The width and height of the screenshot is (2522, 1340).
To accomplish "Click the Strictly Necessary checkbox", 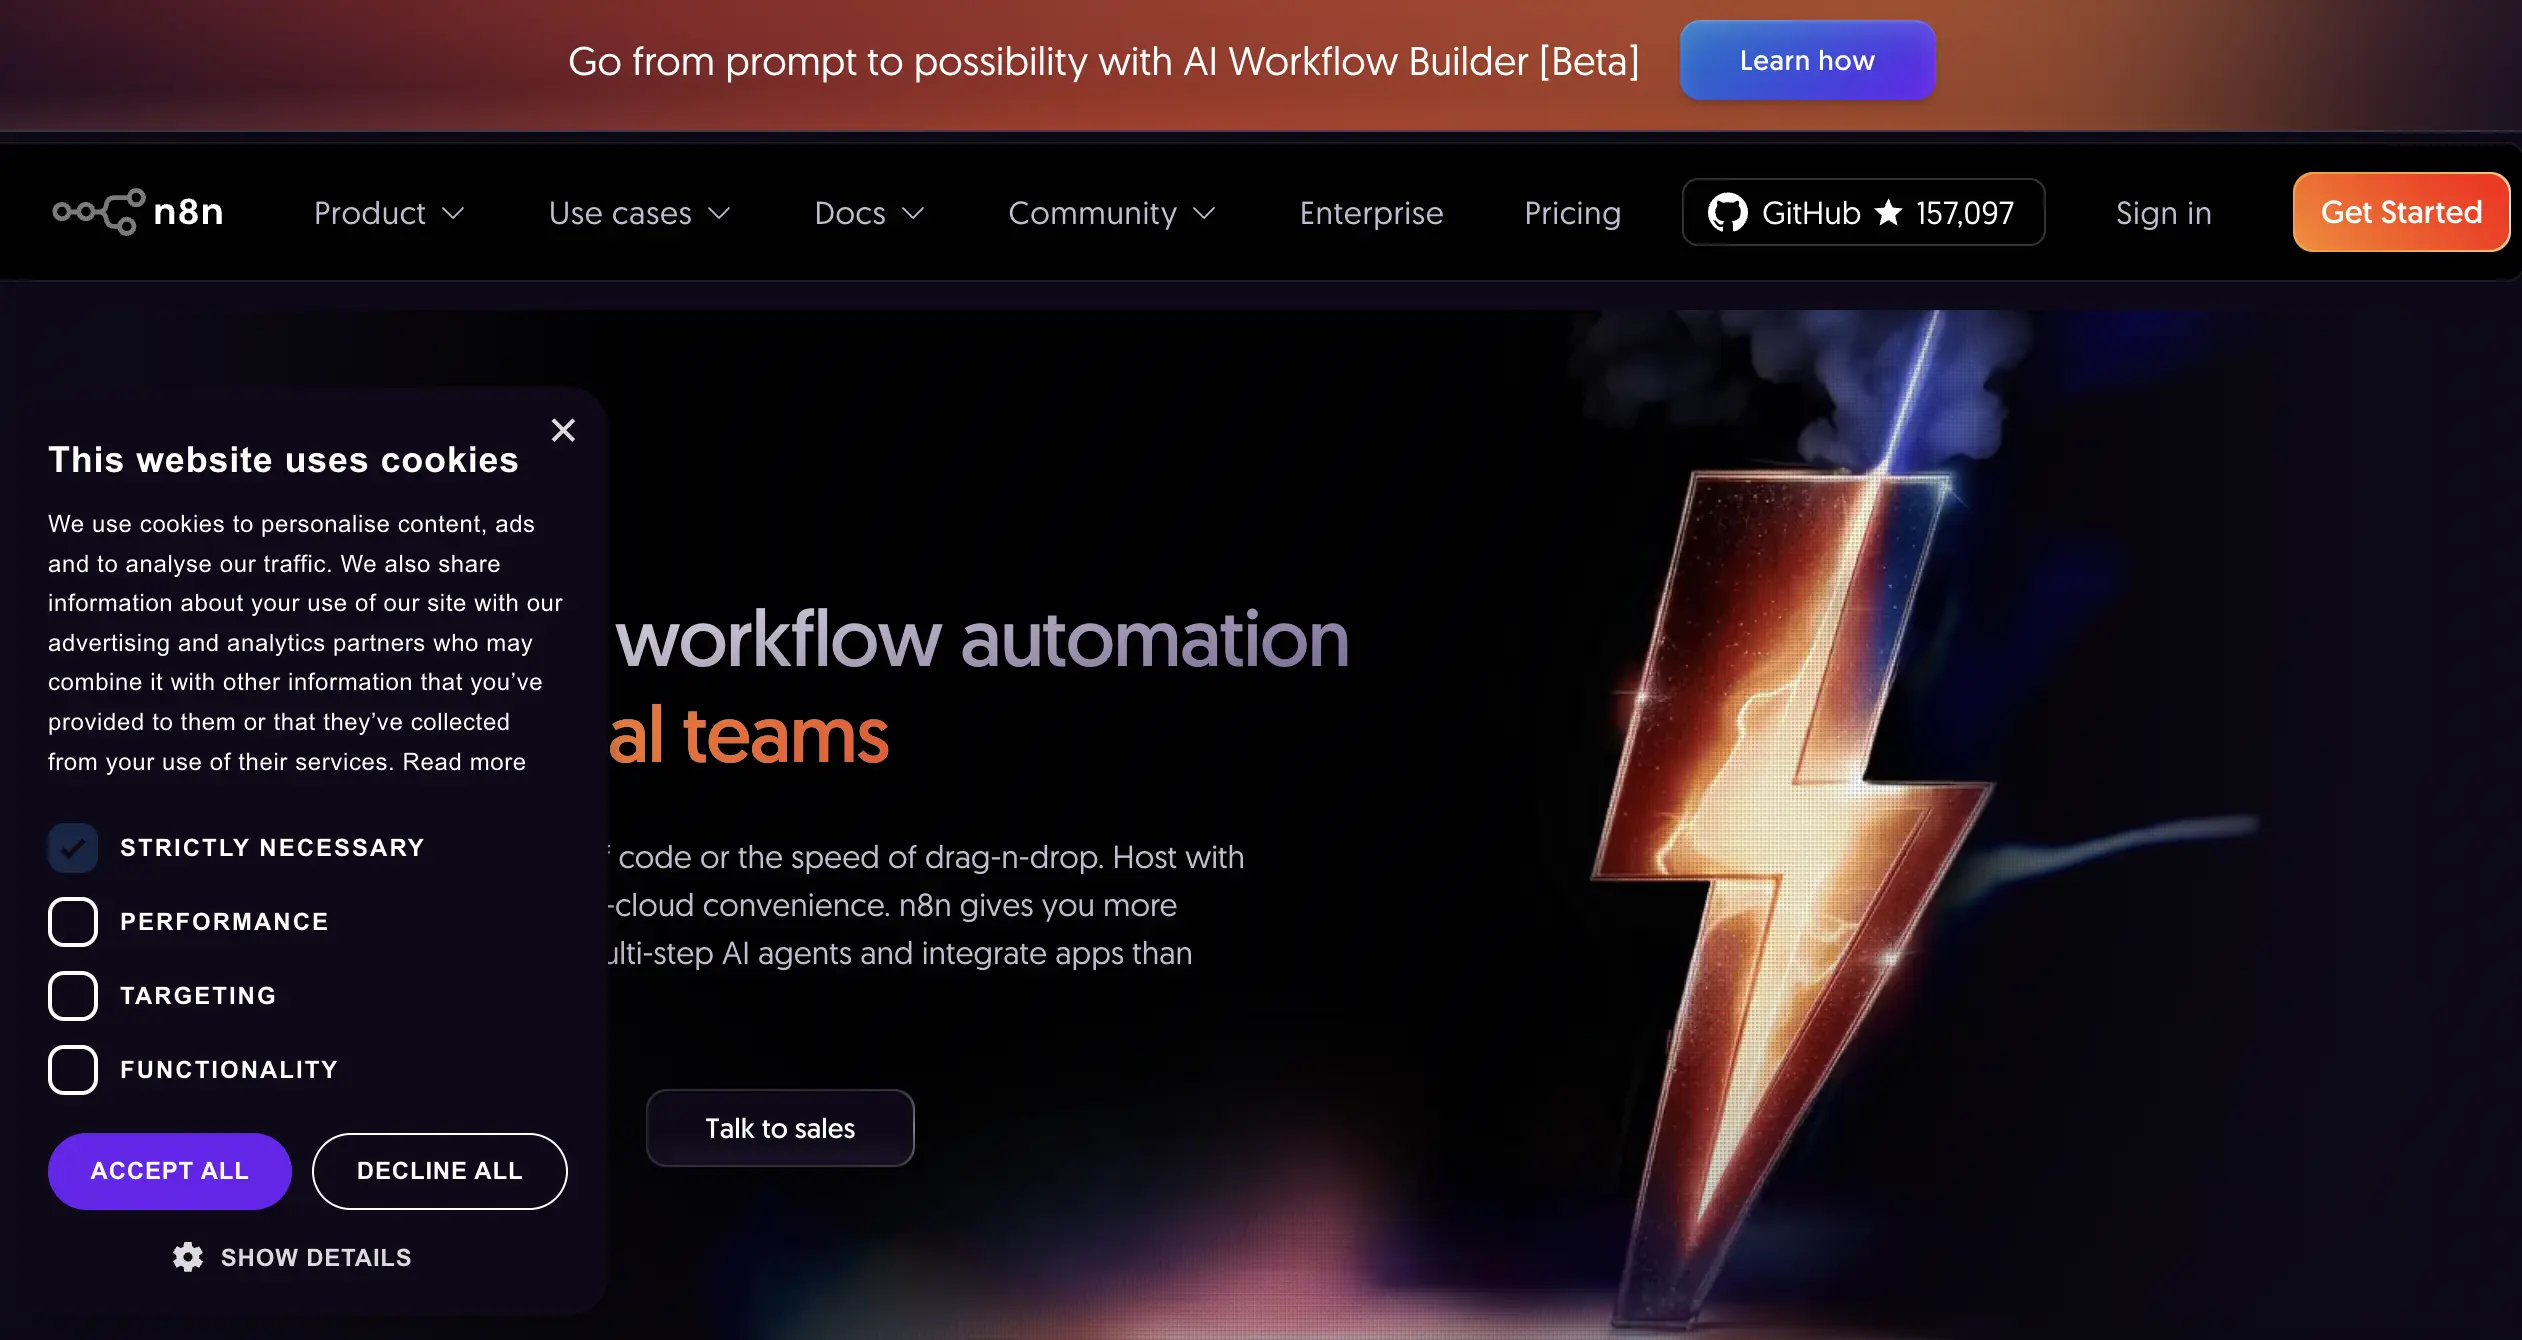I will pos(73,848).
